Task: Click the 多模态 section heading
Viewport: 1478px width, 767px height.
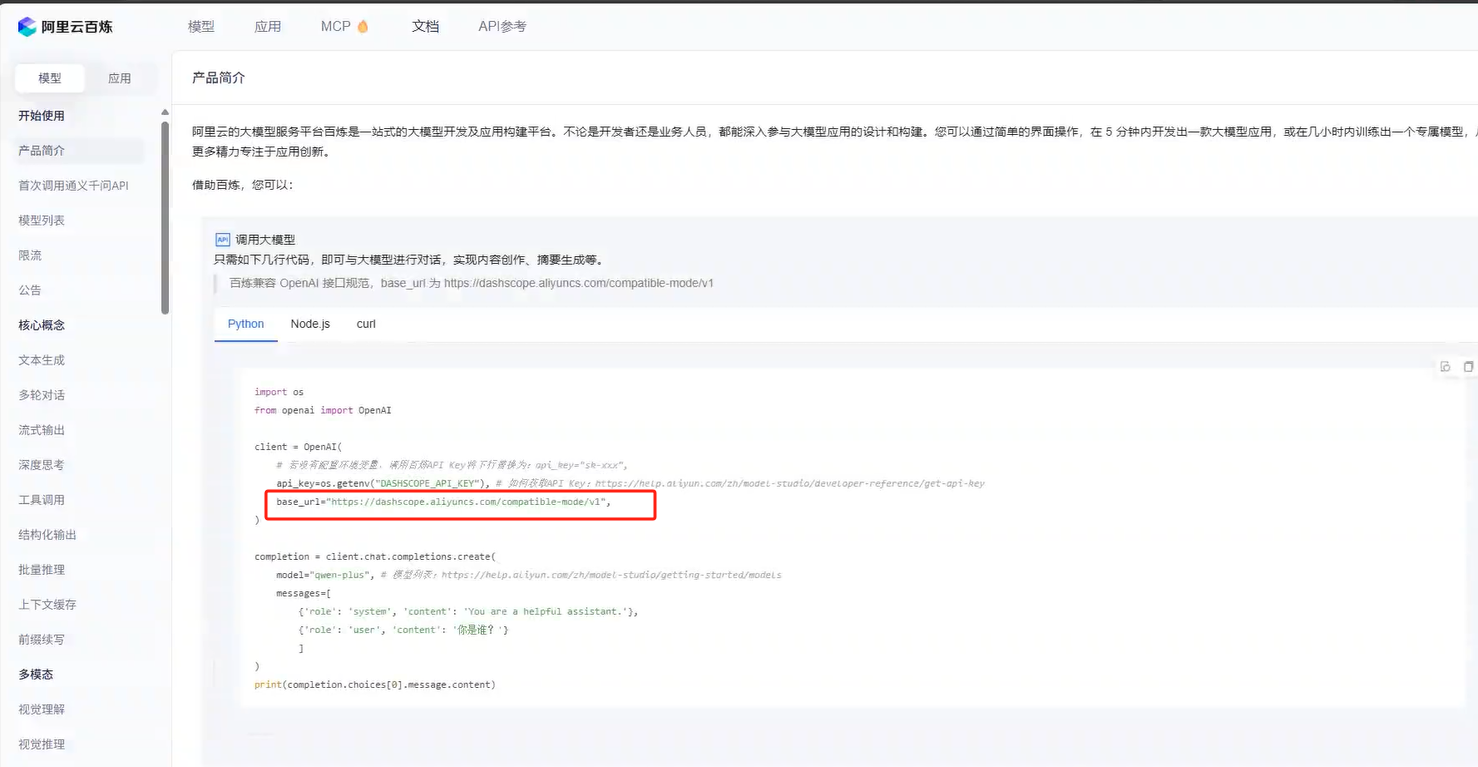Action: pos(35,675)
